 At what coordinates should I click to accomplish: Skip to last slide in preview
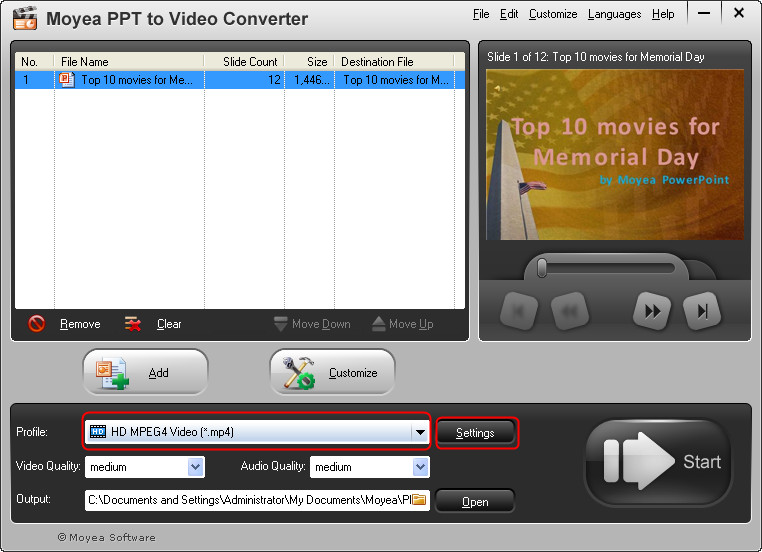pyautogui.click(x=702, y=311)
